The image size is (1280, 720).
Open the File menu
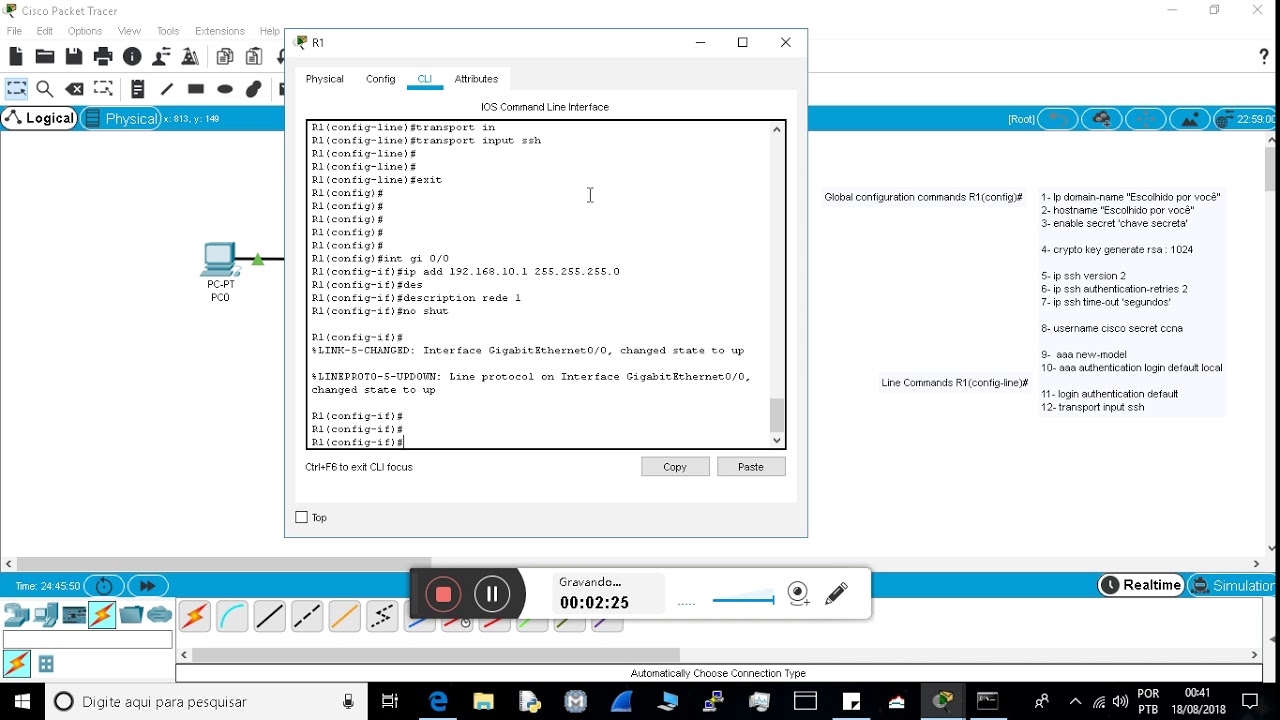pos(14,31)
